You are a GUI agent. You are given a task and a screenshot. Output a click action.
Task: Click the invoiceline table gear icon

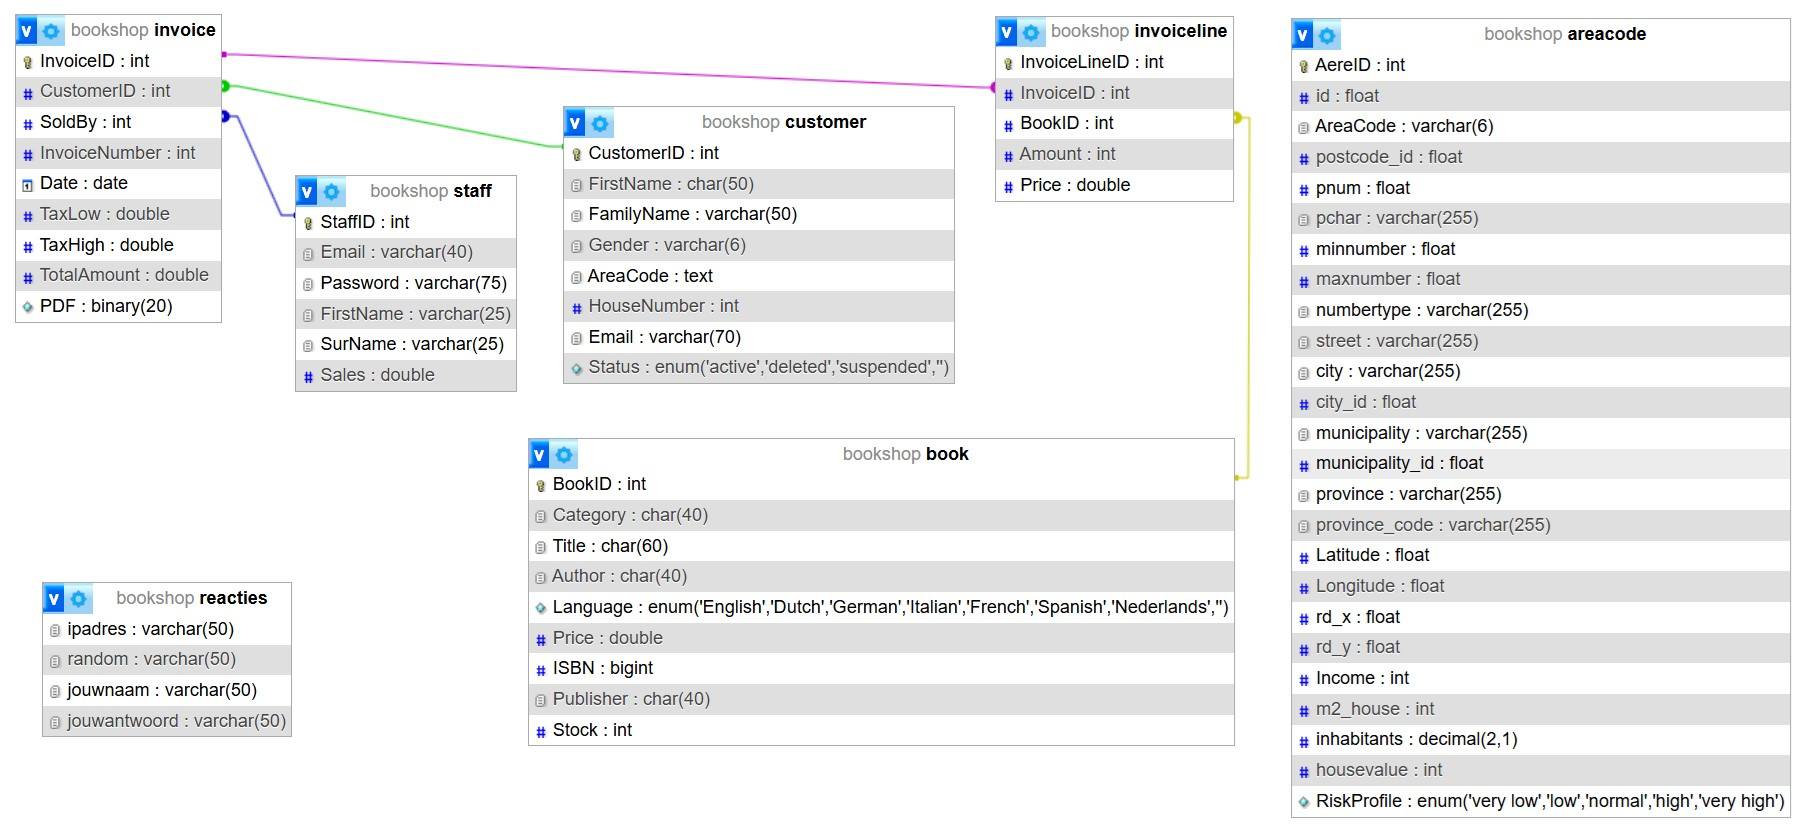click(x=1031, y=32)
